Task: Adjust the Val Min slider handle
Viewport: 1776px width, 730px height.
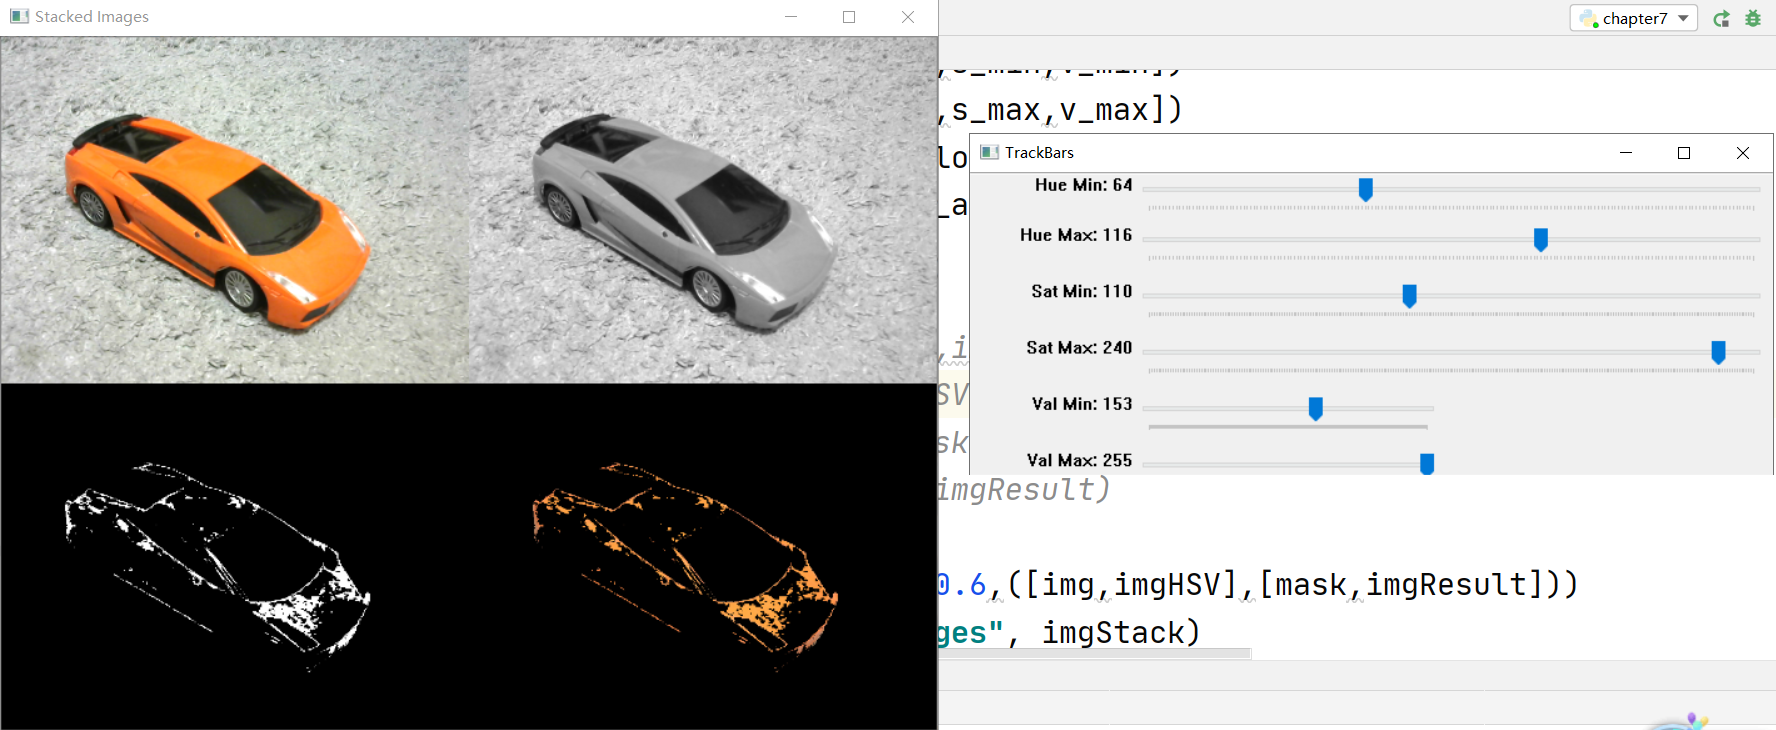Action: [x=1316, y=408]
